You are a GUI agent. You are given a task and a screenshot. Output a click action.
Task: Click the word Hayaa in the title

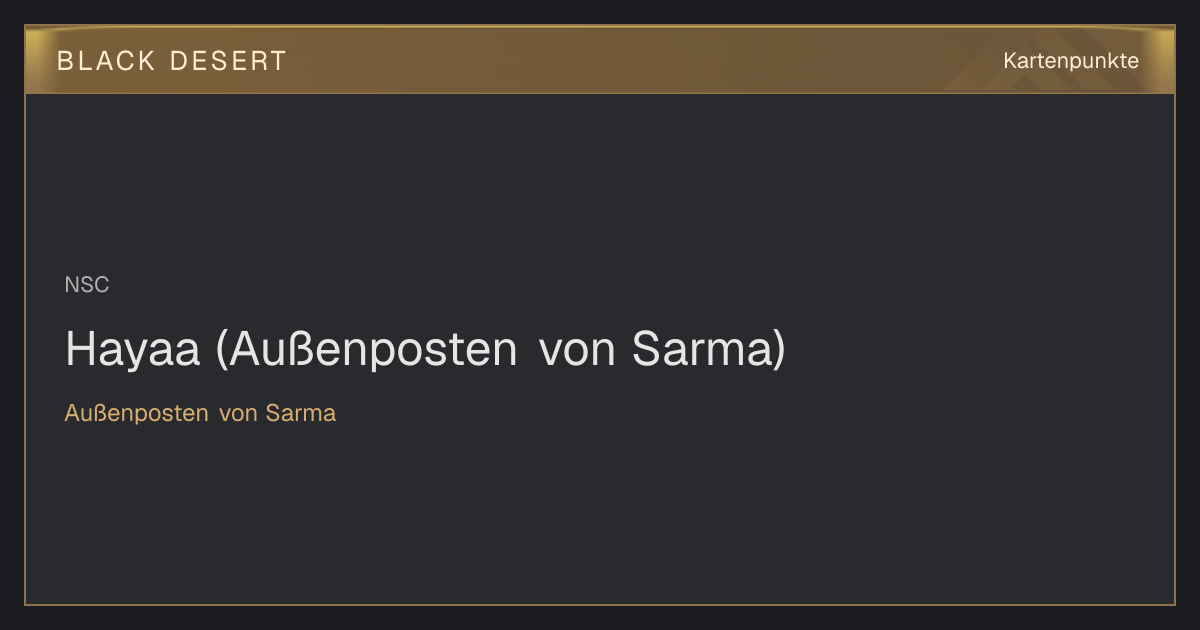coord(133,351)
